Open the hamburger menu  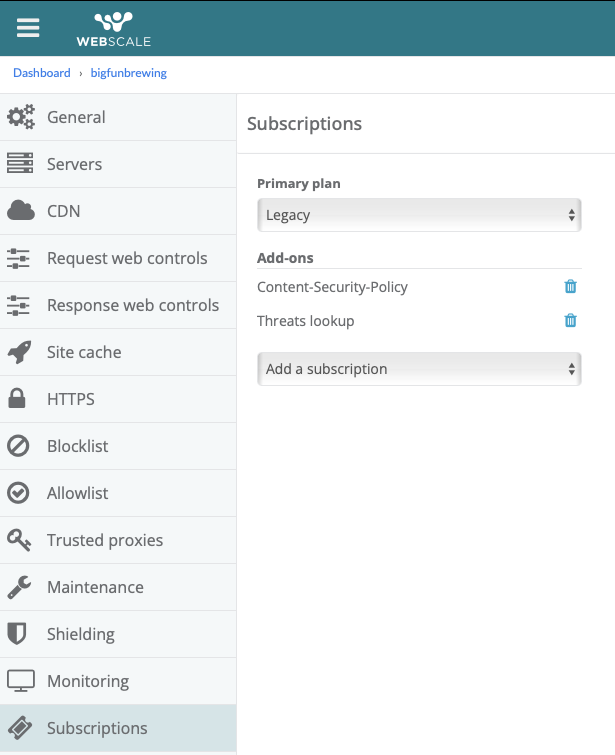coord(28,28)
